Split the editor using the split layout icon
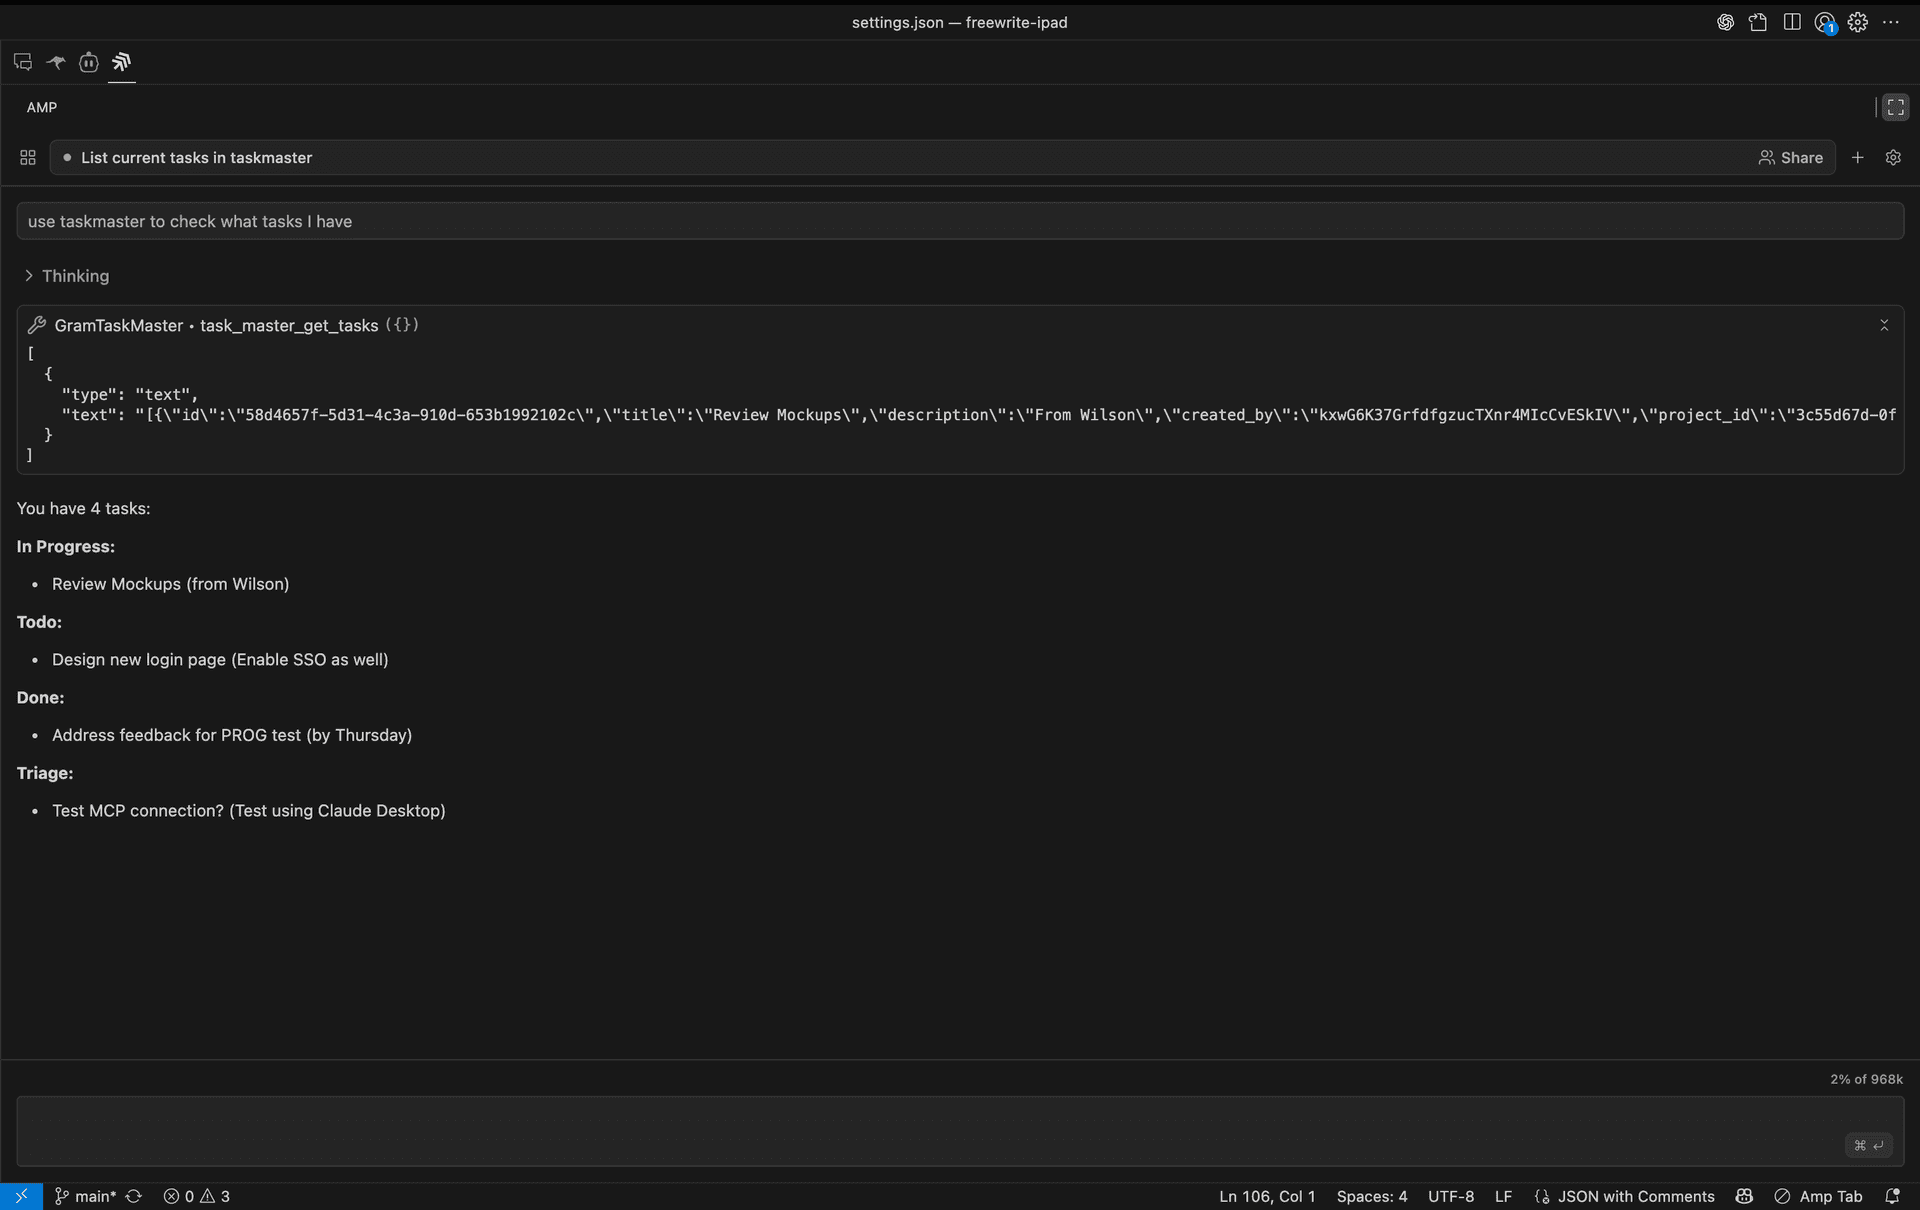Viewport: 1920px width, 1210px height. pyautogui.click(x=1791, y=22)
